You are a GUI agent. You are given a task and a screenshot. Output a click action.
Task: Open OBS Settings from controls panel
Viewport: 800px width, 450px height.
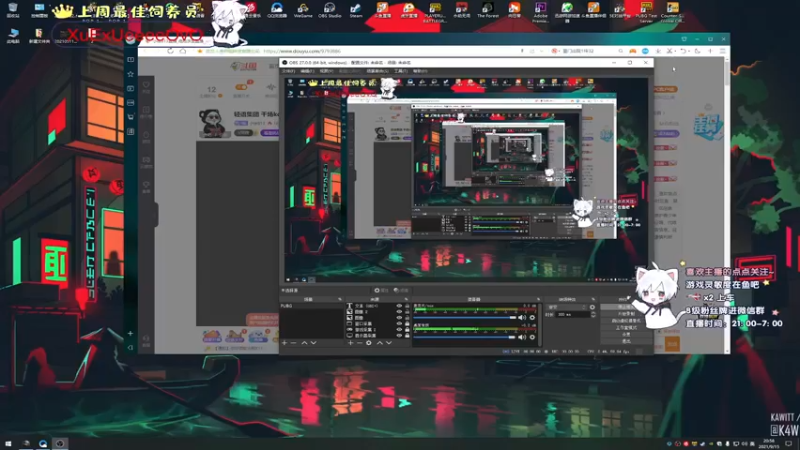tap(626, 334)
